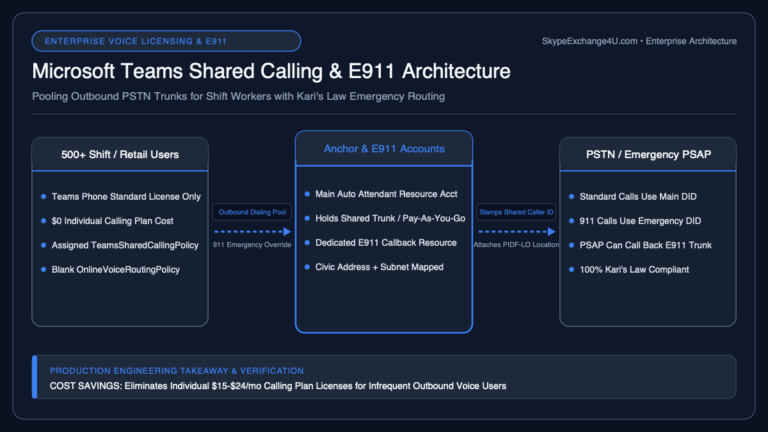The height and width of the screenshot is (432, 768).
Task: Click Main Auto Attendant Resource Acct
Action: click(386, 194)
